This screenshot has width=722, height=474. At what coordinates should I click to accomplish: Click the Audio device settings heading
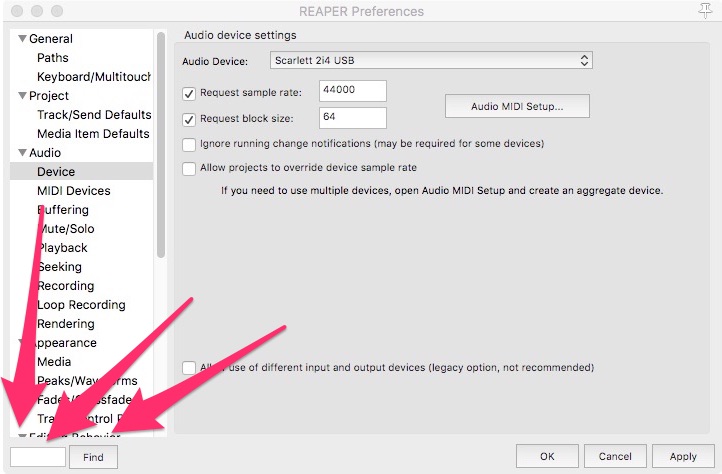coord(240,35)
